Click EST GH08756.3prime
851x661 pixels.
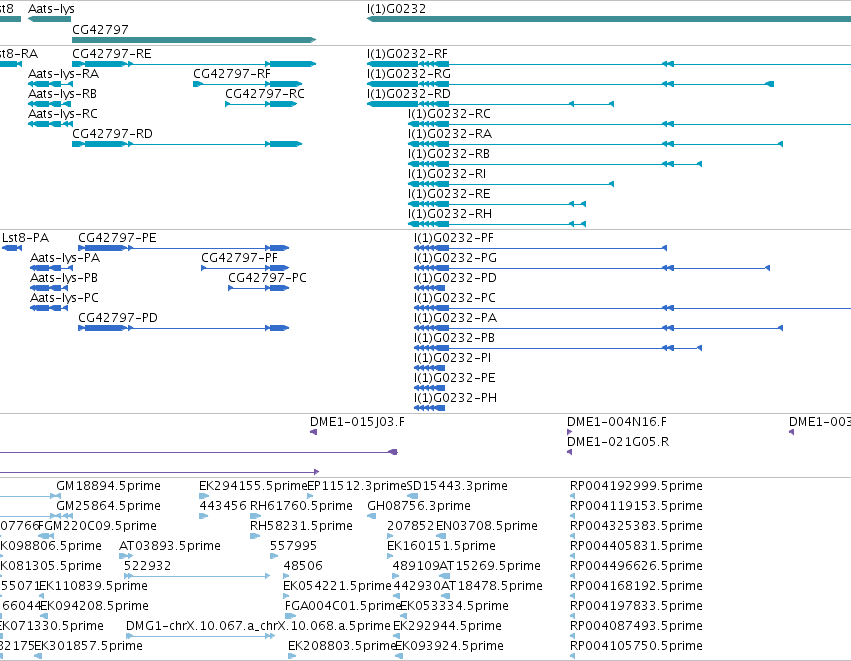tap(419, 506)
